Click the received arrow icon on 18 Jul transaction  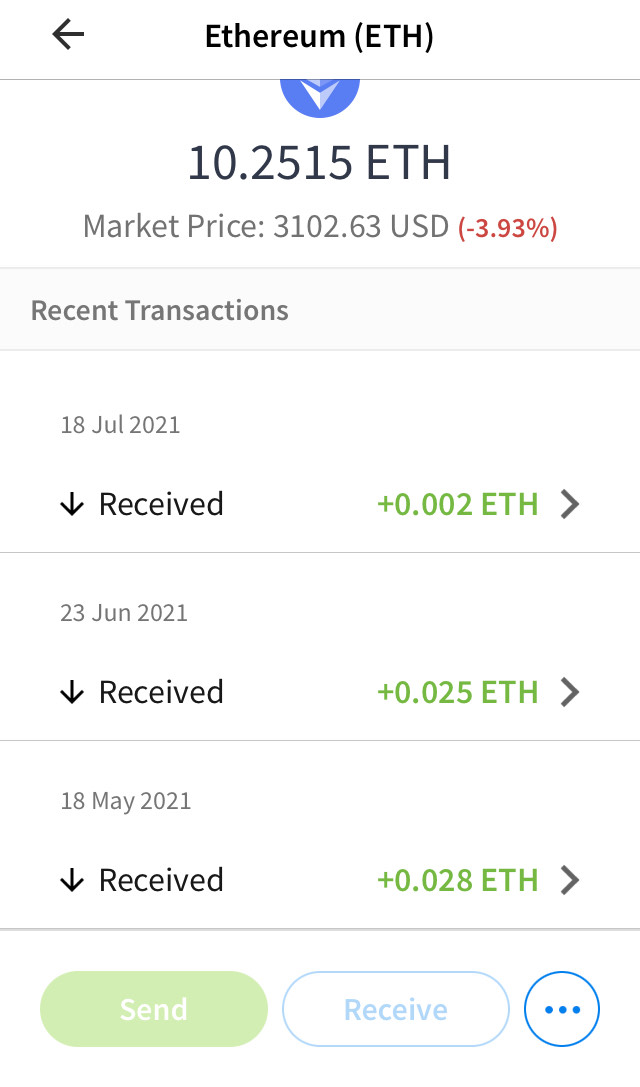pos(71,503)
